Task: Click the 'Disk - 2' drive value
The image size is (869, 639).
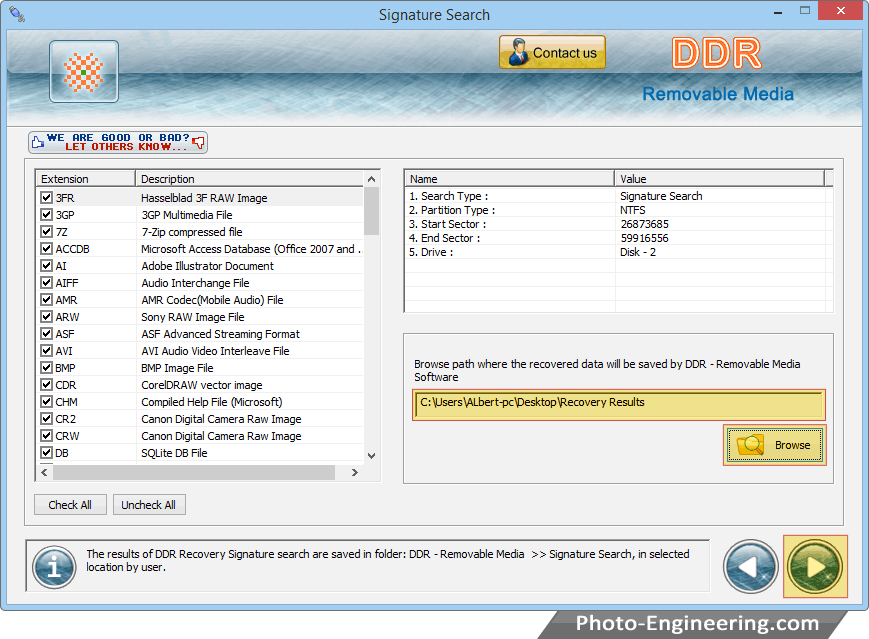Action: [x=638, y=252]
